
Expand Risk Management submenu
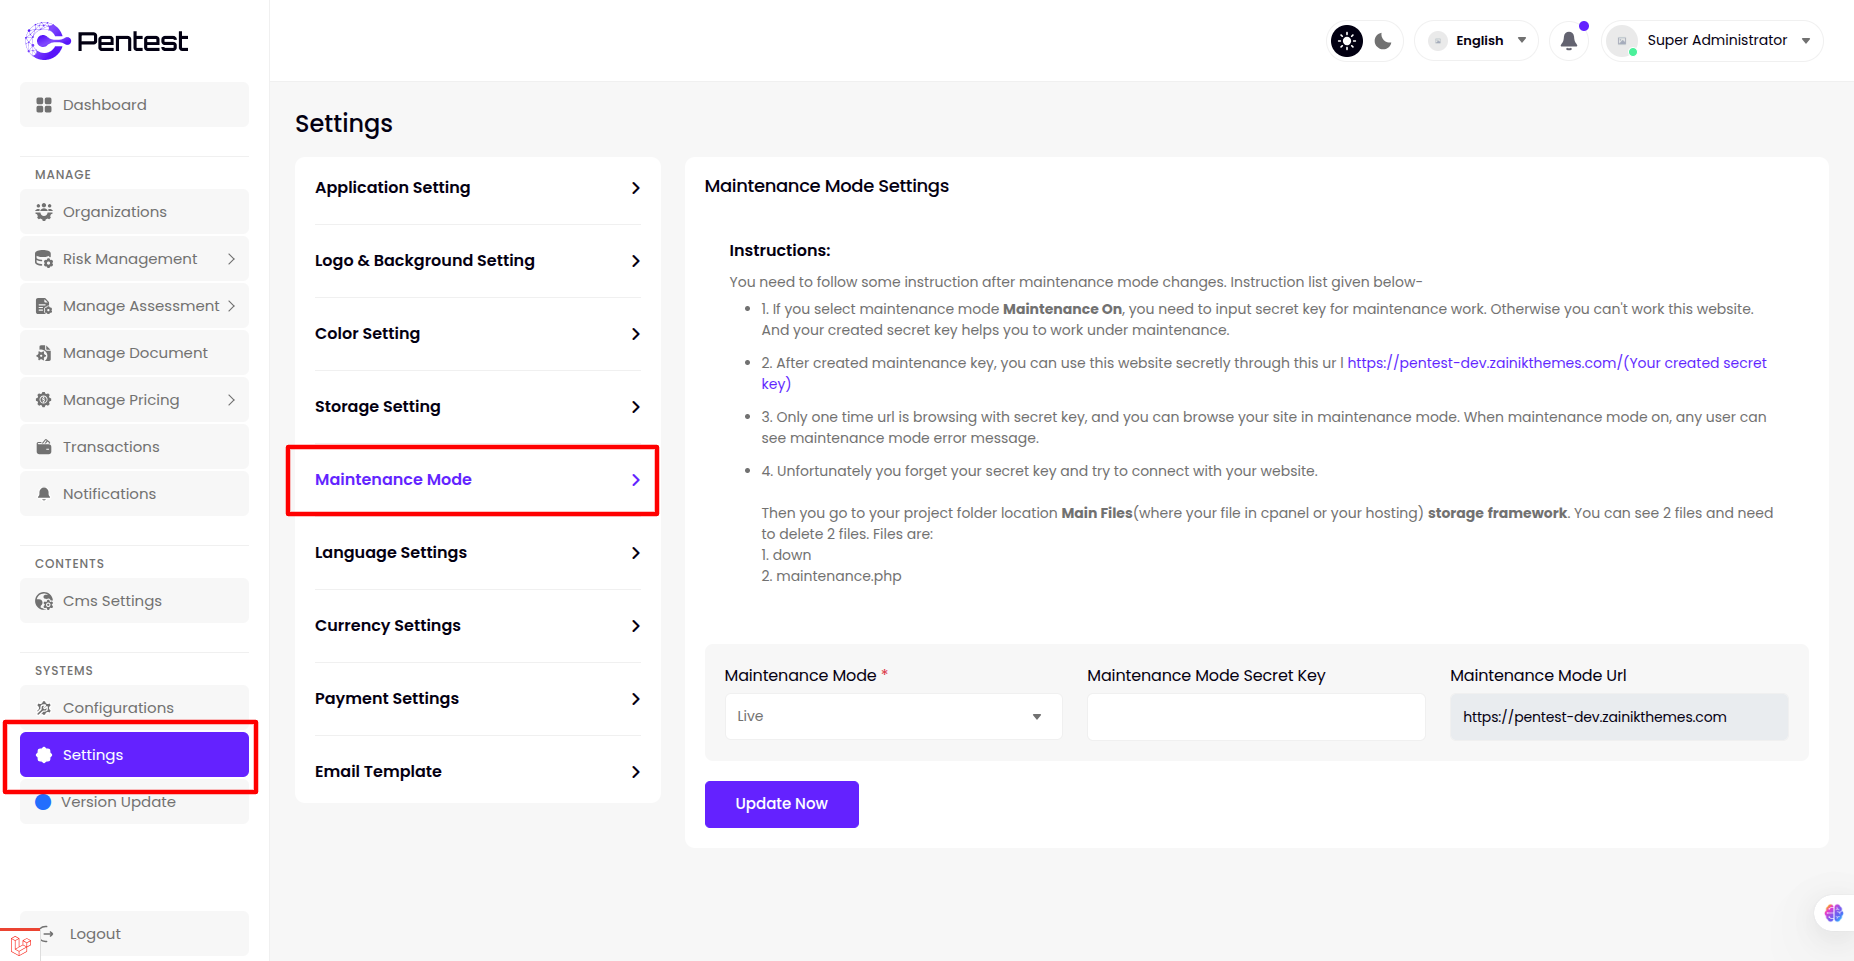(x=134, y=259)
